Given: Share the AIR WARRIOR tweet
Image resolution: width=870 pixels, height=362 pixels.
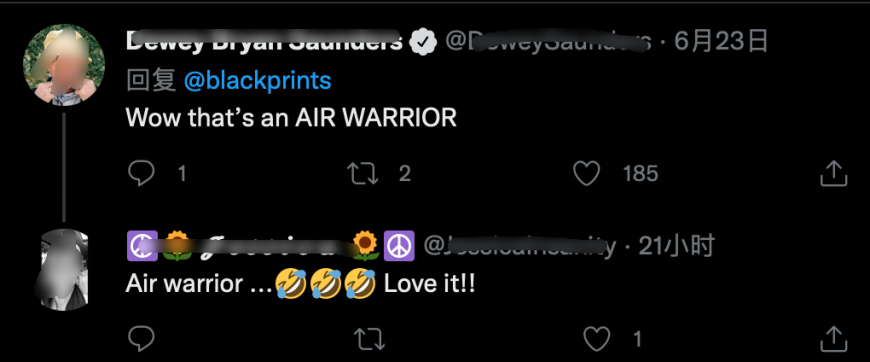Looking at the screenshot, I should (833, 174).
